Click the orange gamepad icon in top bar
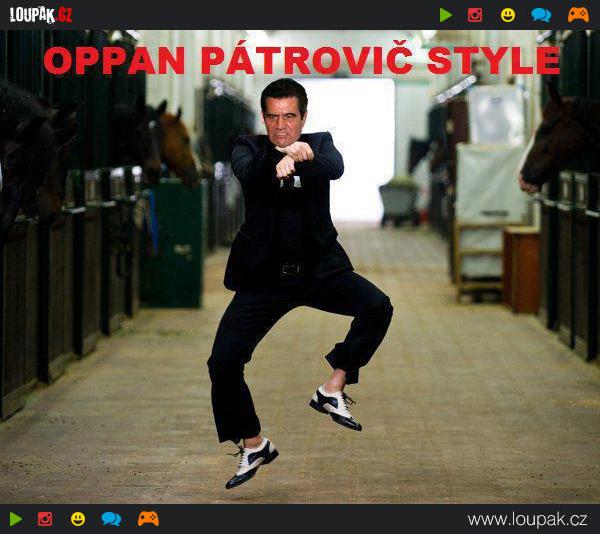The image size is (600, 534). click(578, 15)
